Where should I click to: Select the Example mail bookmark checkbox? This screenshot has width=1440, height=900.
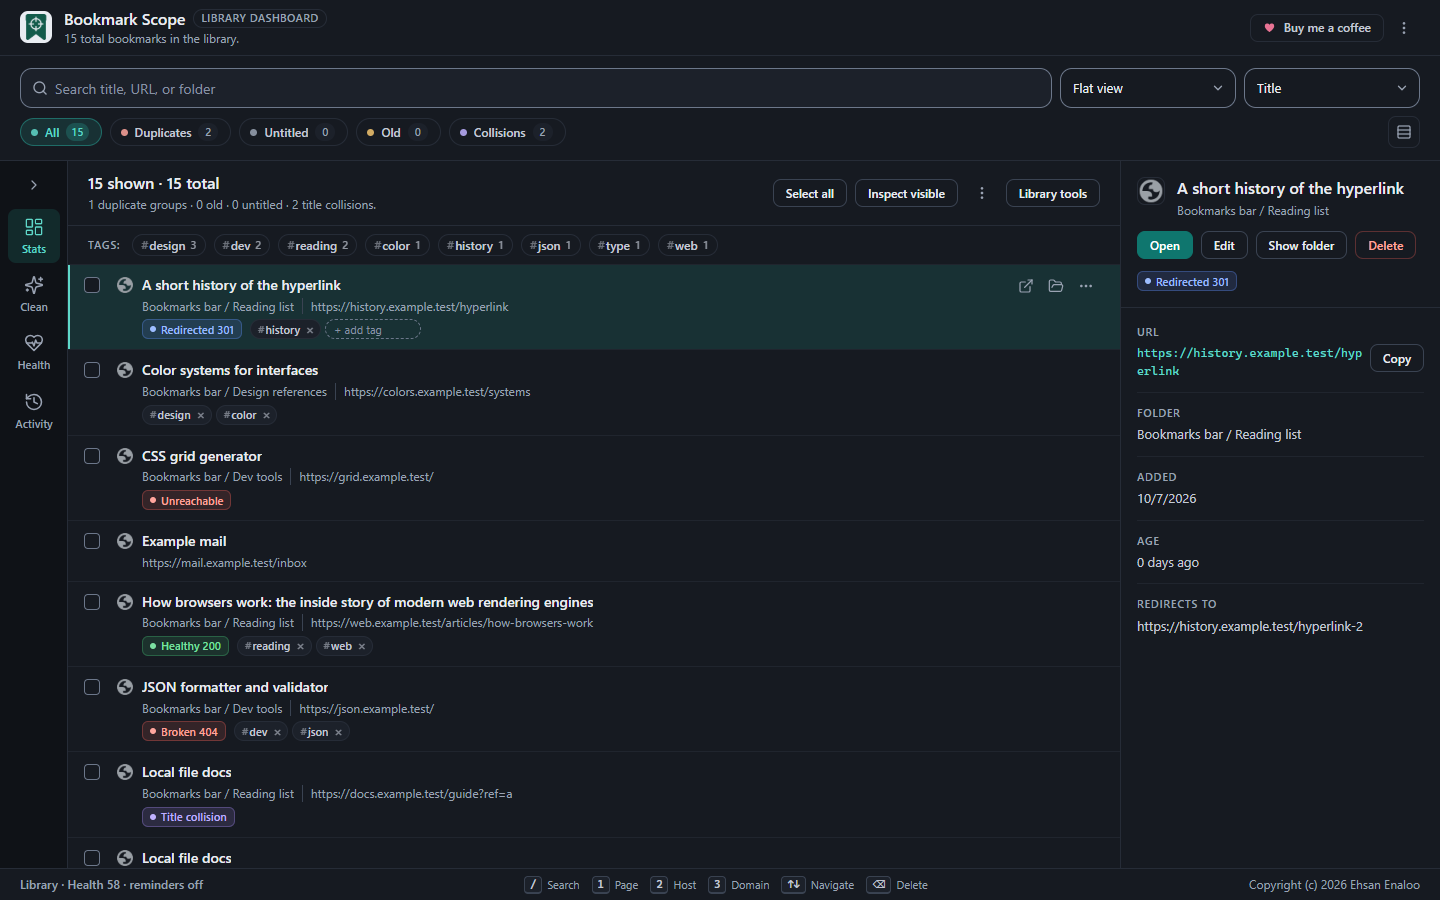click(x=92, y=541)
